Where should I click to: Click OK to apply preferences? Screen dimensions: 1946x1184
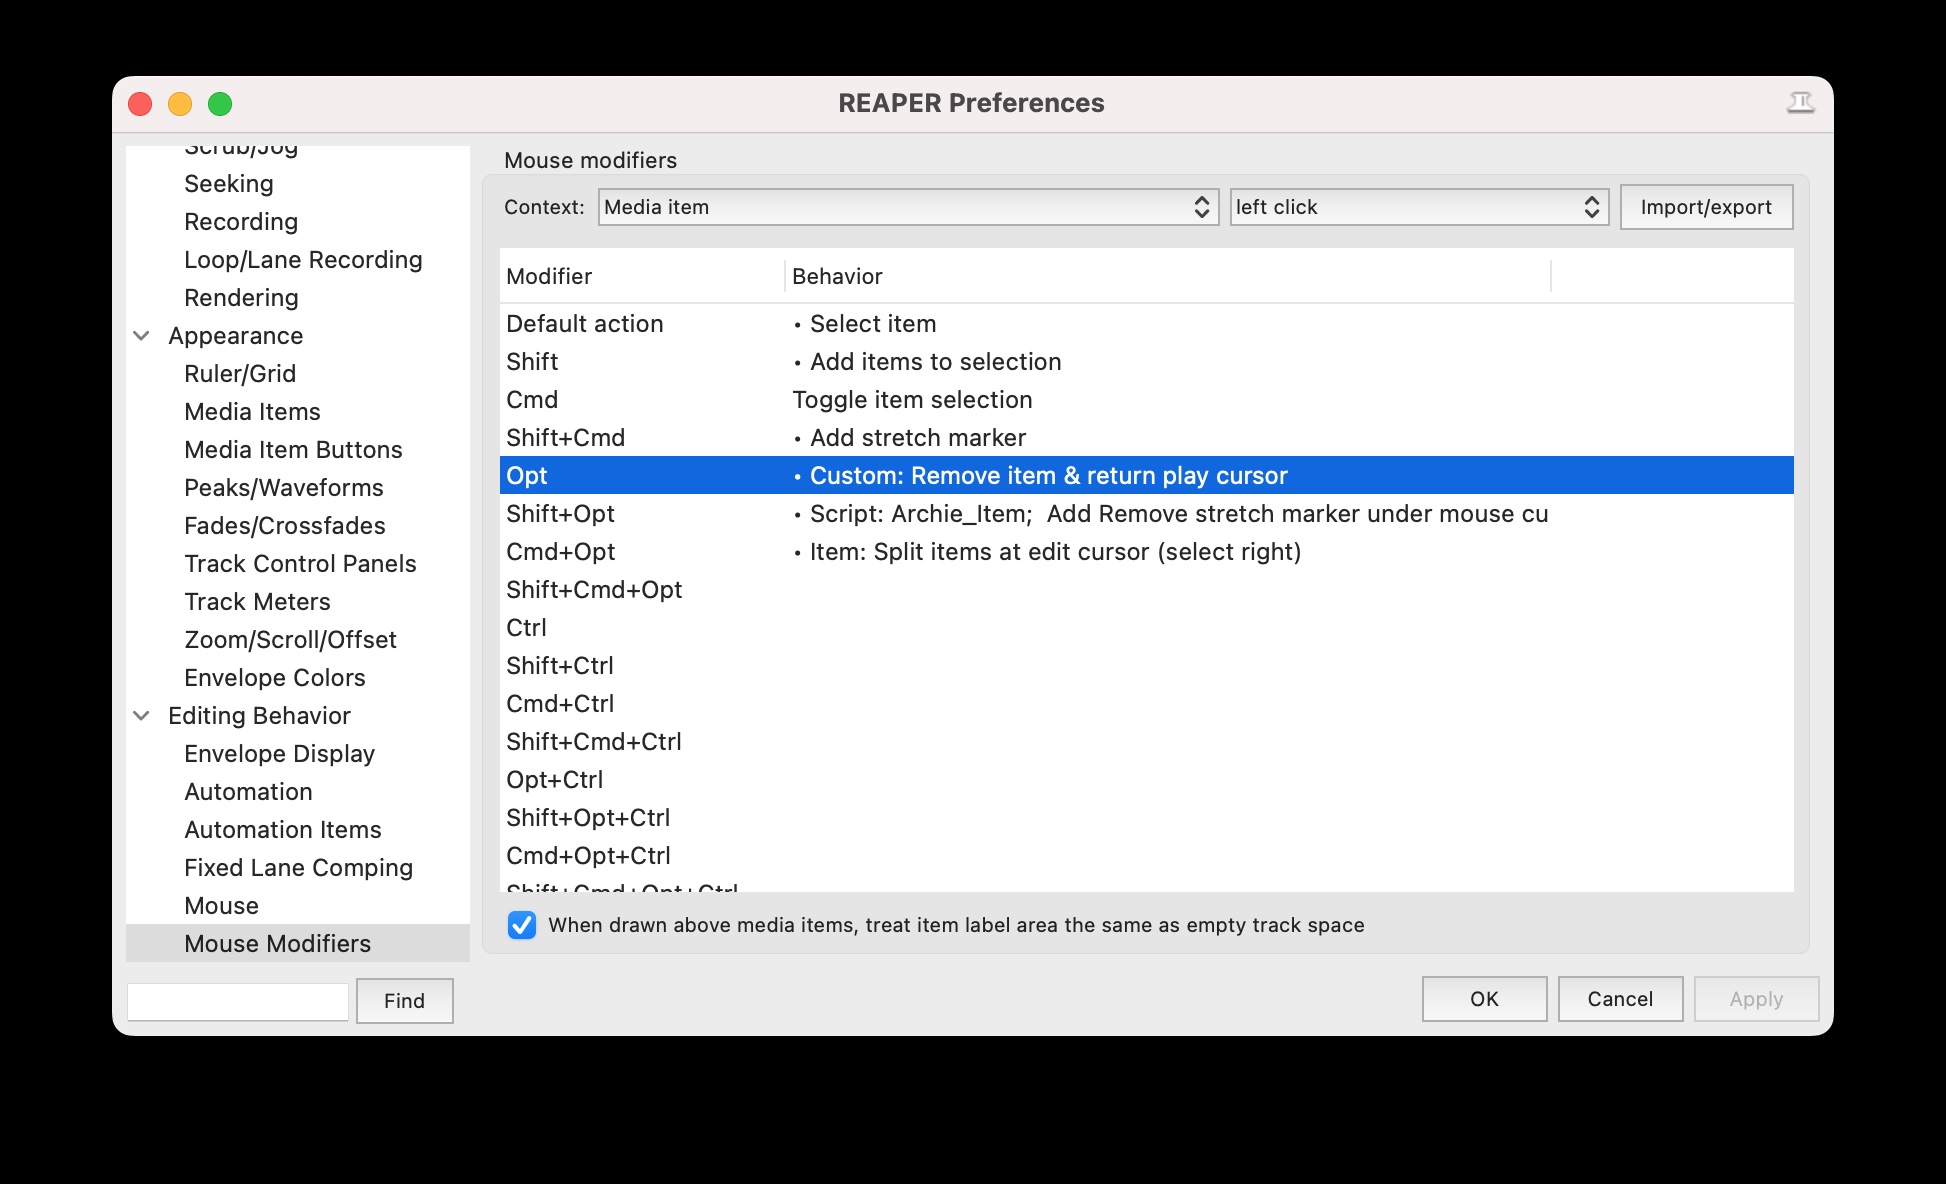tap(1483, 999)
